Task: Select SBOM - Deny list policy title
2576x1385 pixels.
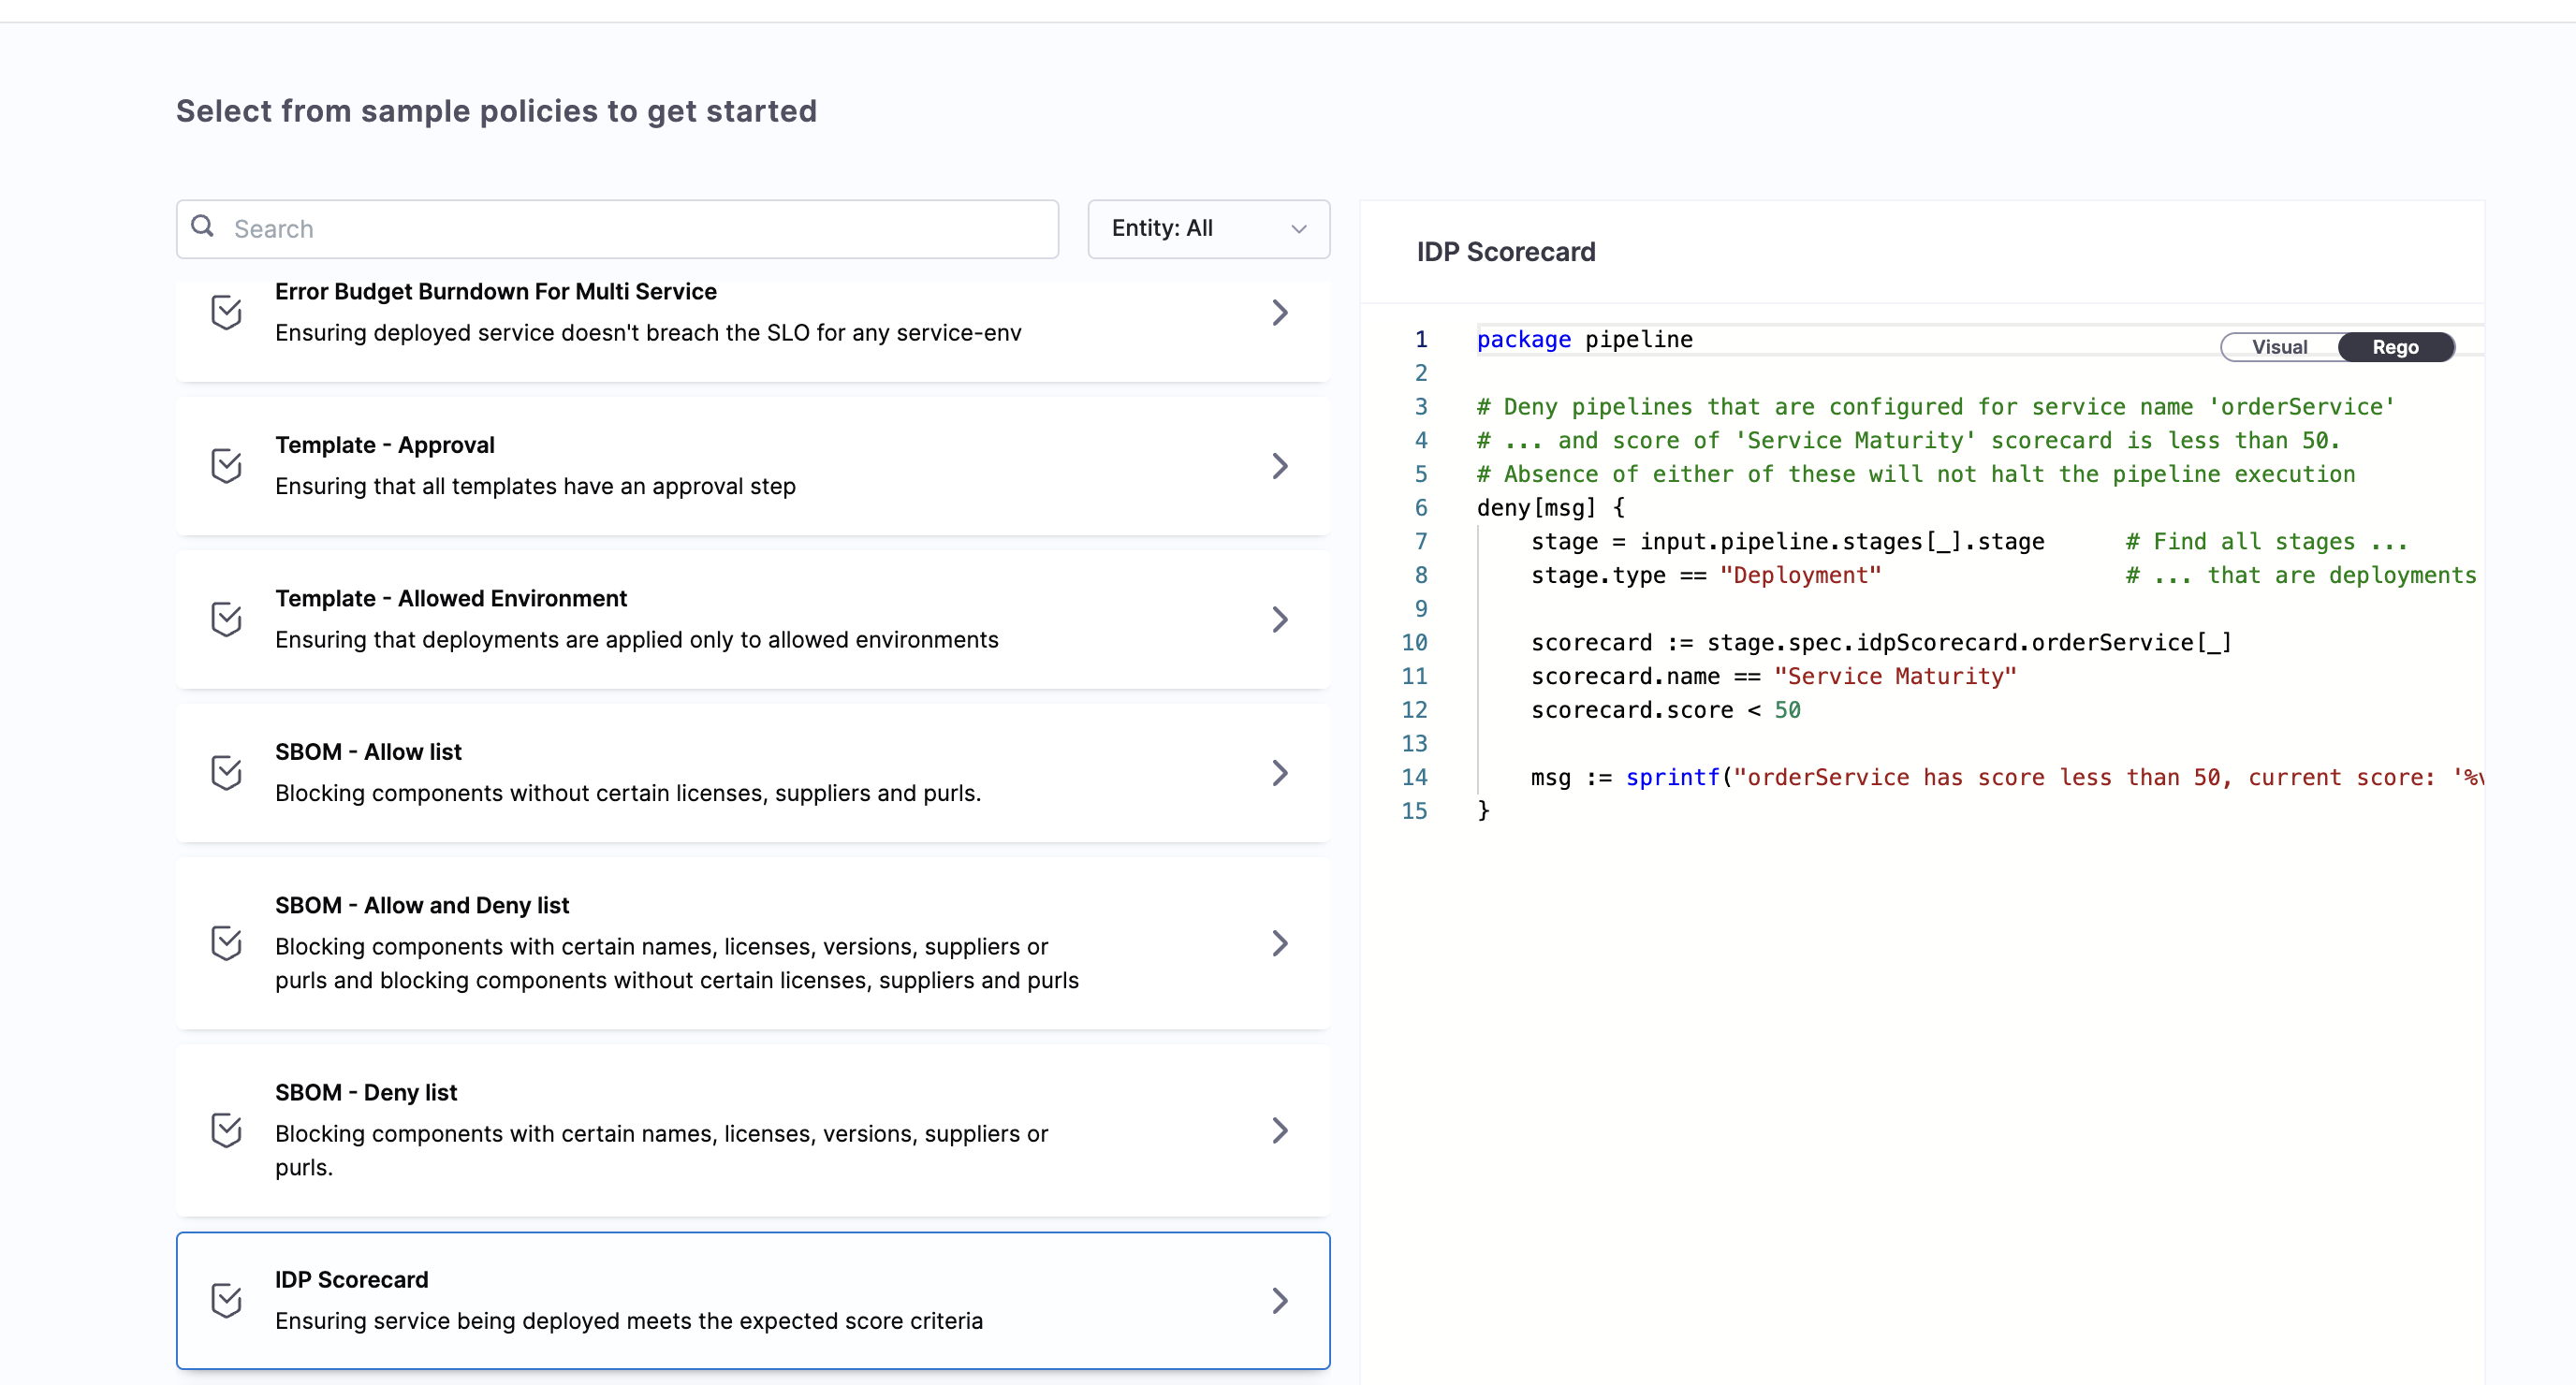Action: 366,1092
